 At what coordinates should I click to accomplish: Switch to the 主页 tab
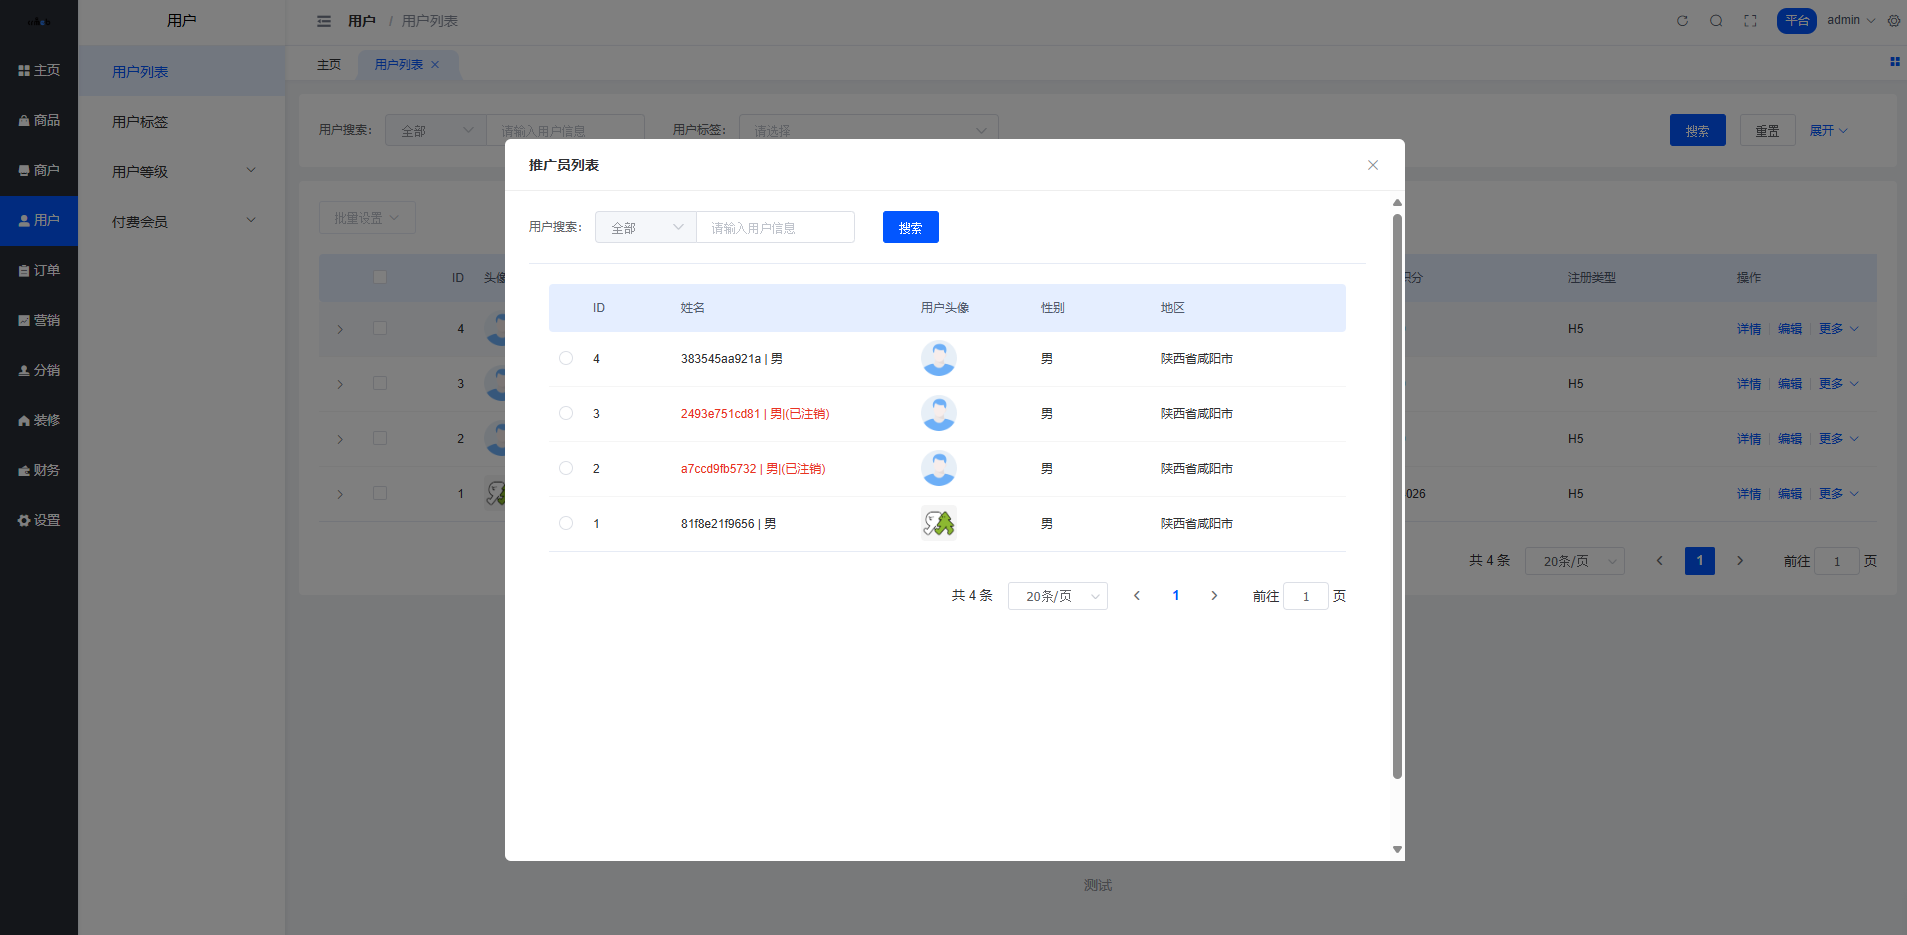[x=329, y=64]
